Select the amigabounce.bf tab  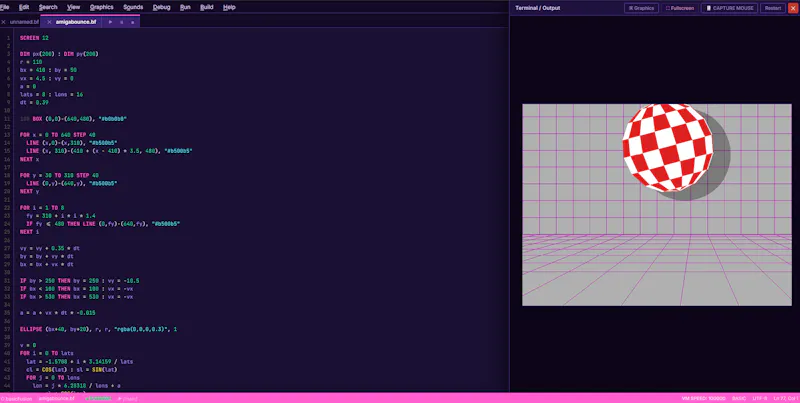point(76,22)
